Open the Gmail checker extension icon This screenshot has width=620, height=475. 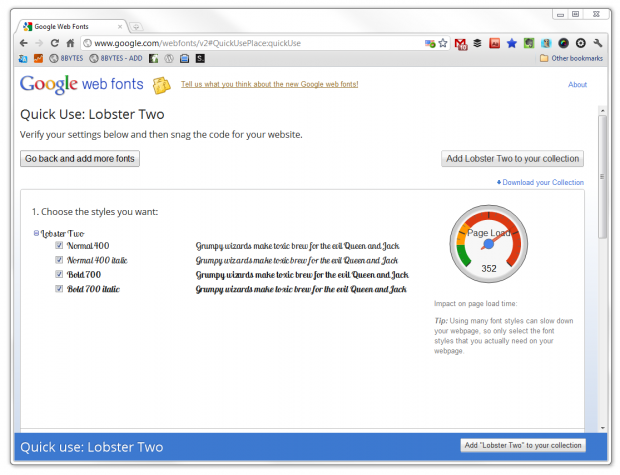461,44
